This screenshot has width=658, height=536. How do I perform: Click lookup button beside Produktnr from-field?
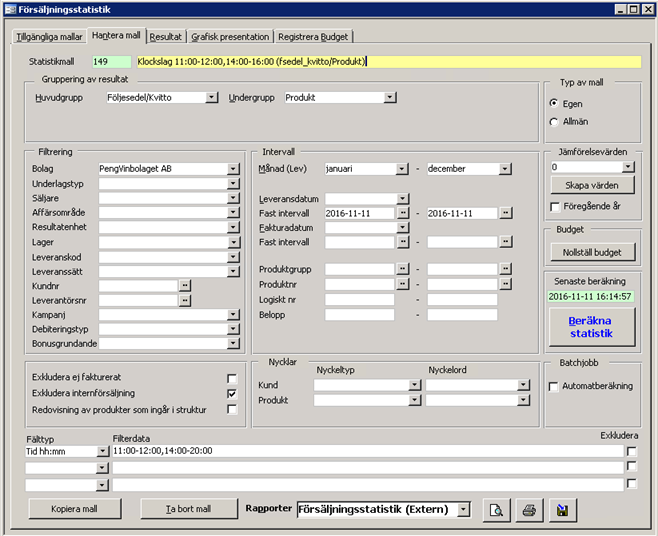point(403,285)
